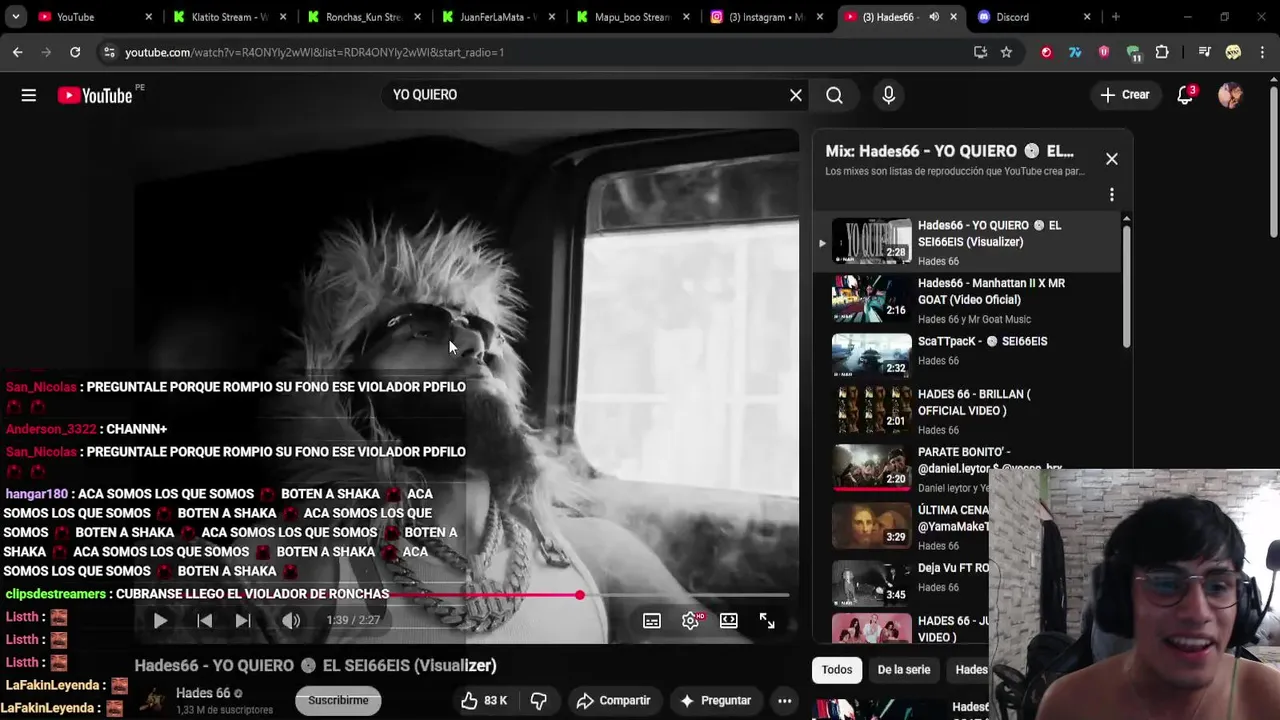The height and width of the screenshot is (720, 1280).
Task: Run the search with the magnifier icon
Action: click(x=834, y=95)
